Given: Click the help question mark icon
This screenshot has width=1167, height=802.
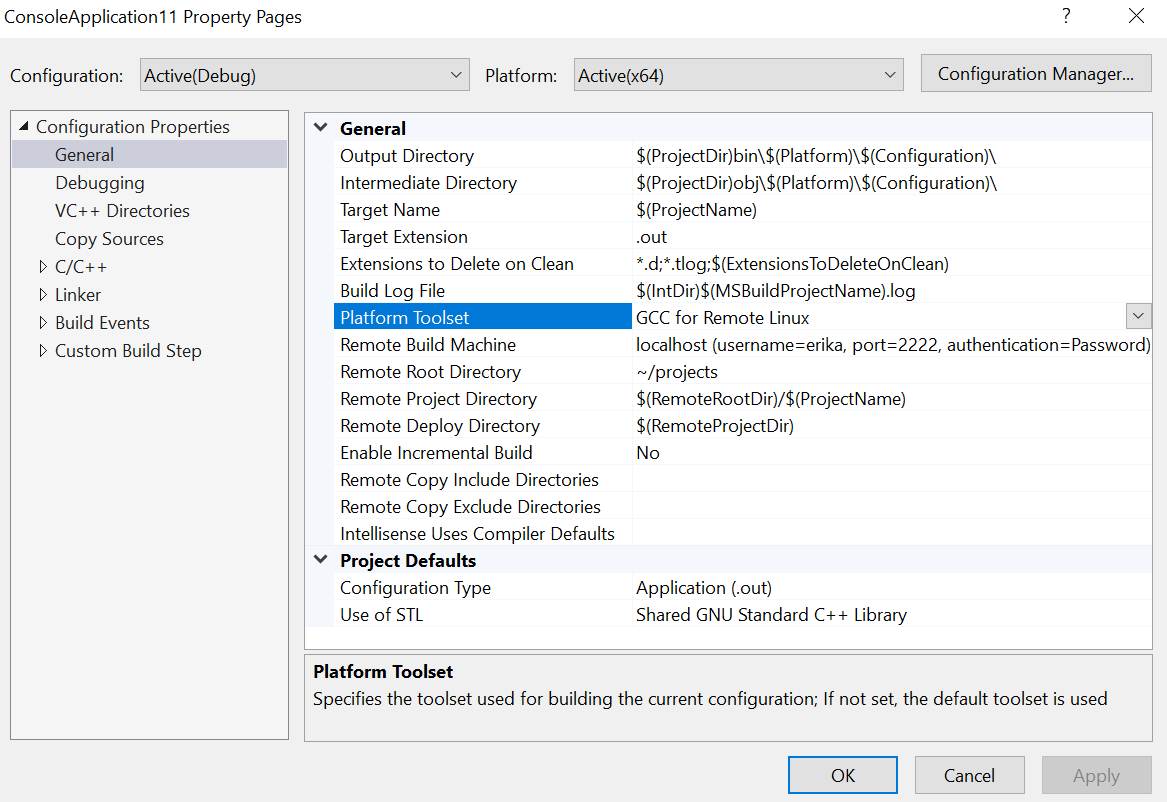Looking at the screenshot, I should click(x=1066, y=17).
